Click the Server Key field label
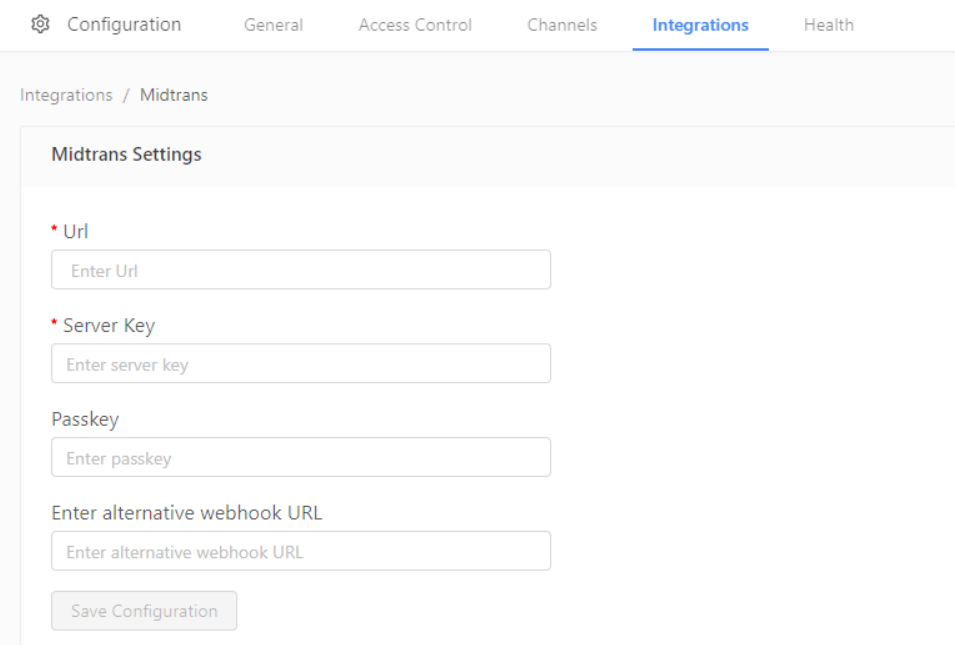The height and width of the screenshot is (645, 955). (109, 326)
